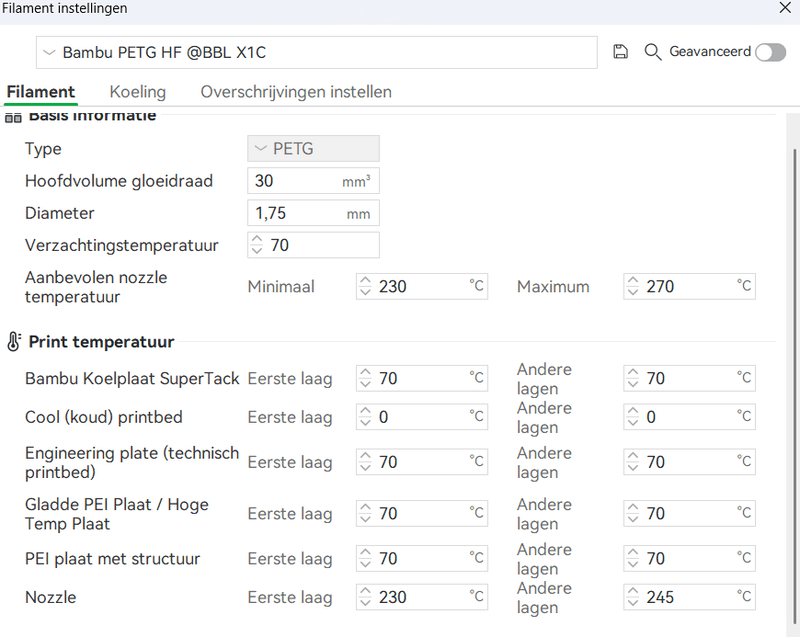The width and height of the screenshot is (800, 637).
Task: Switch to the Koeling tab
Action: point(138,92)
